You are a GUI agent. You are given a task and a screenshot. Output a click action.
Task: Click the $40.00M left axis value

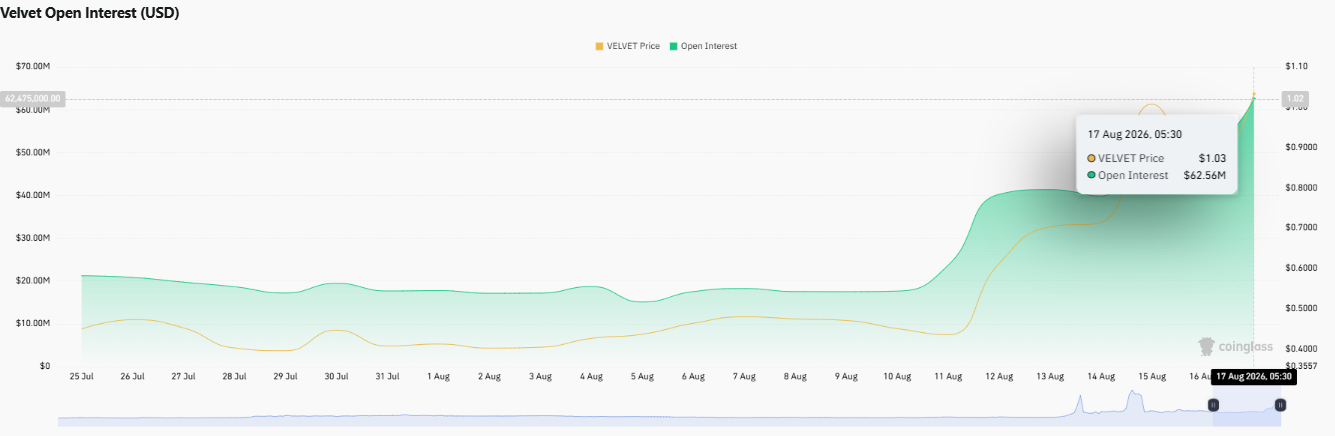(33, 195)
